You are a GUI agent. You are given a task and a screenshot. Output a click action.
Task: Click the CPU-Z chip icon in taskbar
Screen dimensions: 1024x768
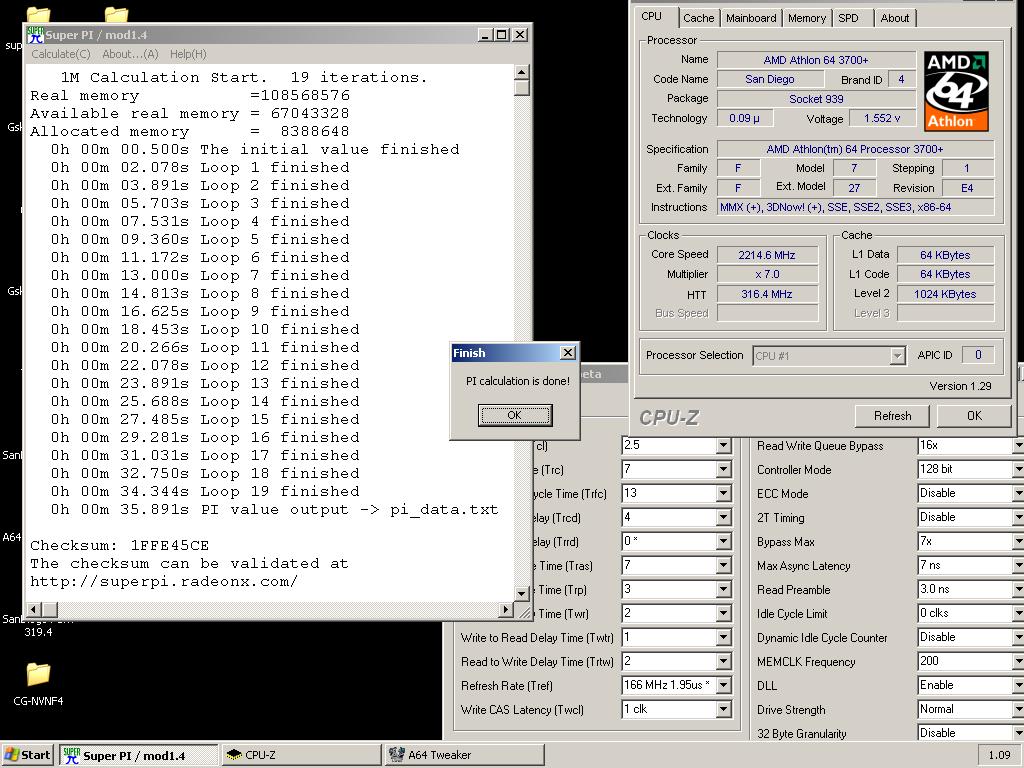[234, 755]
